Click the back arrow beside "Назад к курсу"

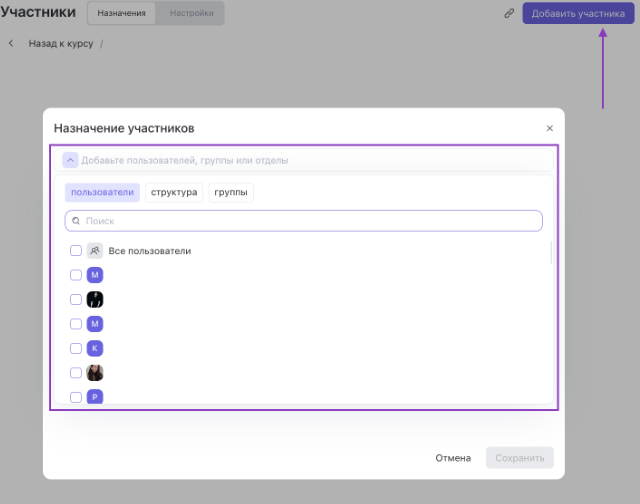(x=11, y=44)
